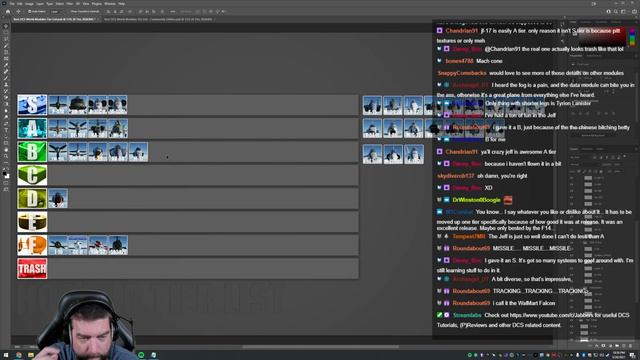The width and height of the screenshot is (640, 360).
Task: Open the Auto-Select Layer dropdown
Action: coord(56,11)
